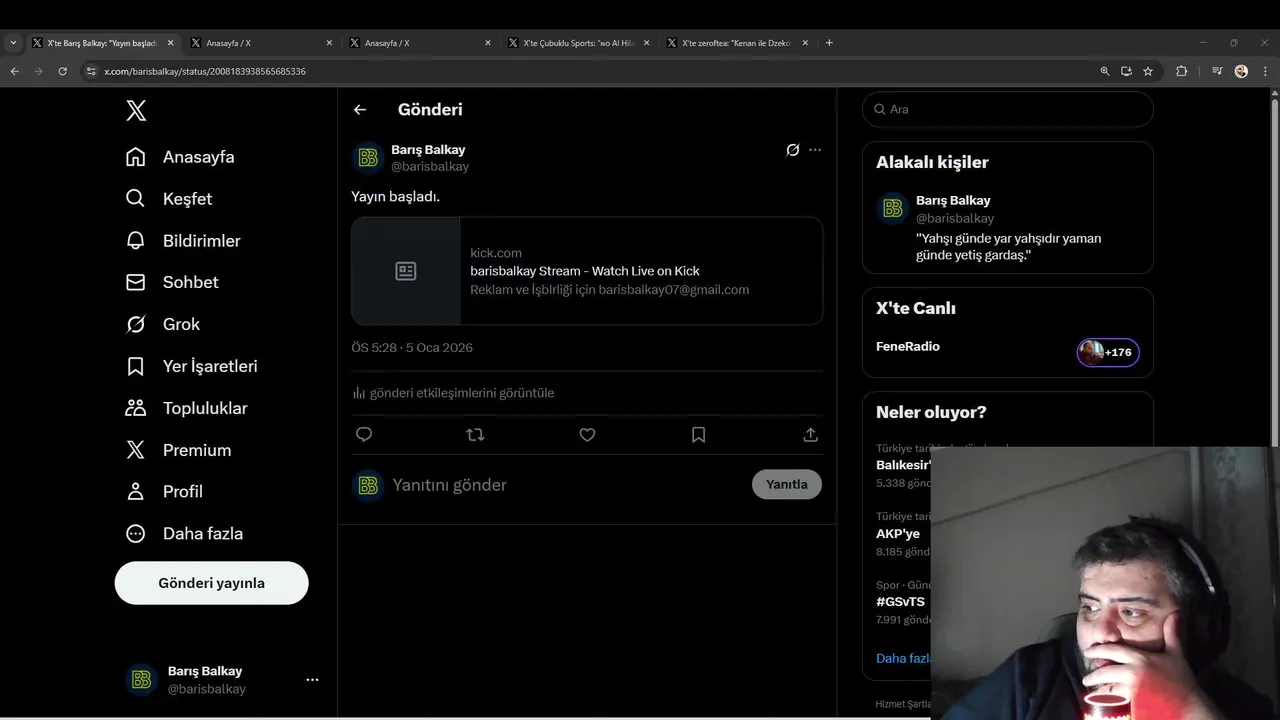Open #GSvTS trending topic
This screenshot has height=720, width=1280.
(900, 602)
